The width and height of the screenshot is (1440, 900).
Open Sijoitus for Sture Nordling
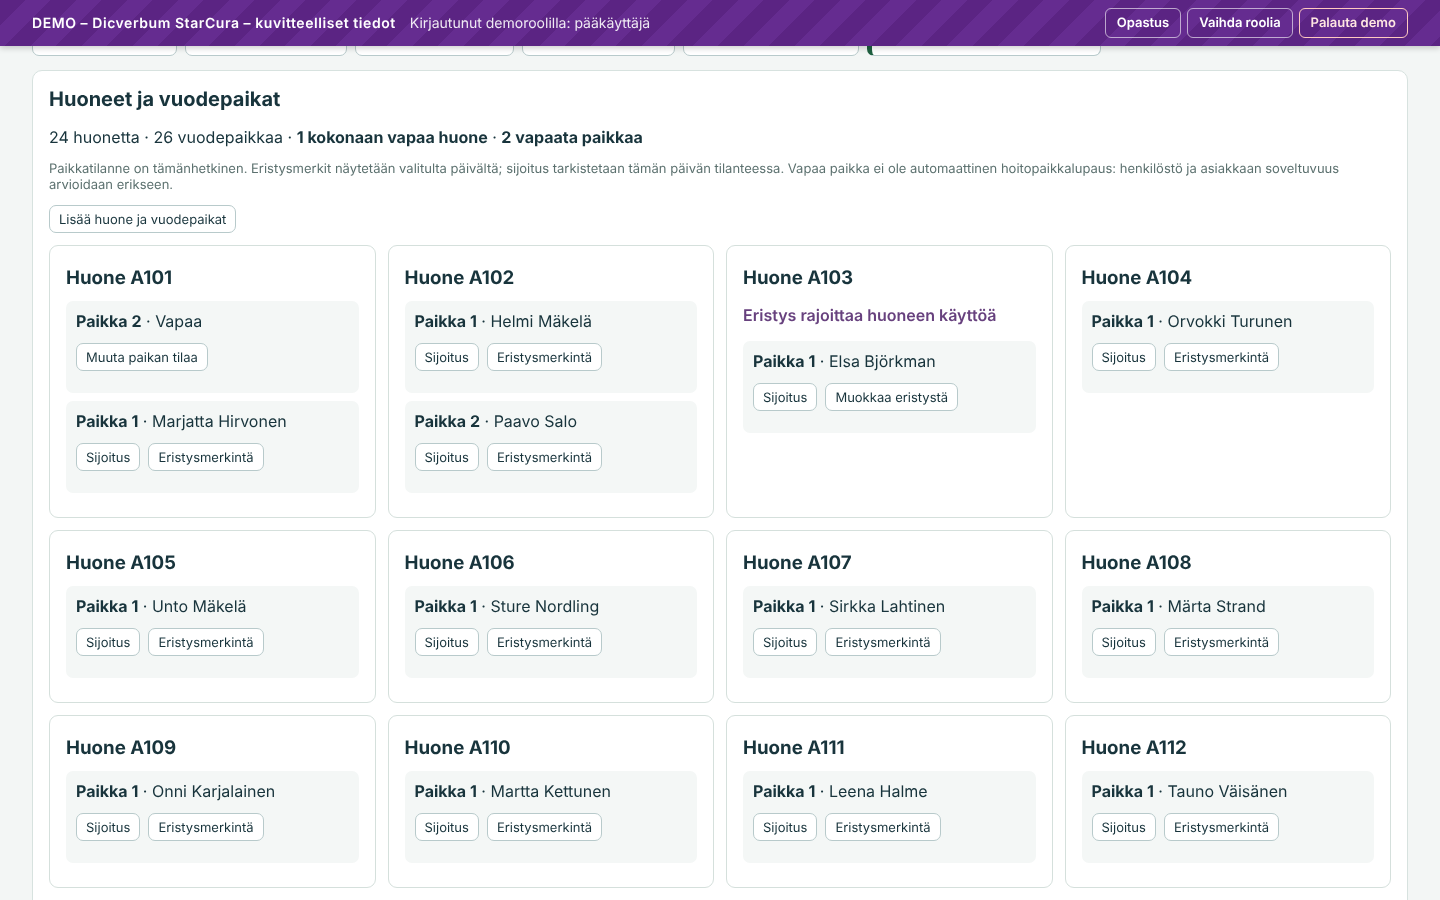tap(446, 642)
